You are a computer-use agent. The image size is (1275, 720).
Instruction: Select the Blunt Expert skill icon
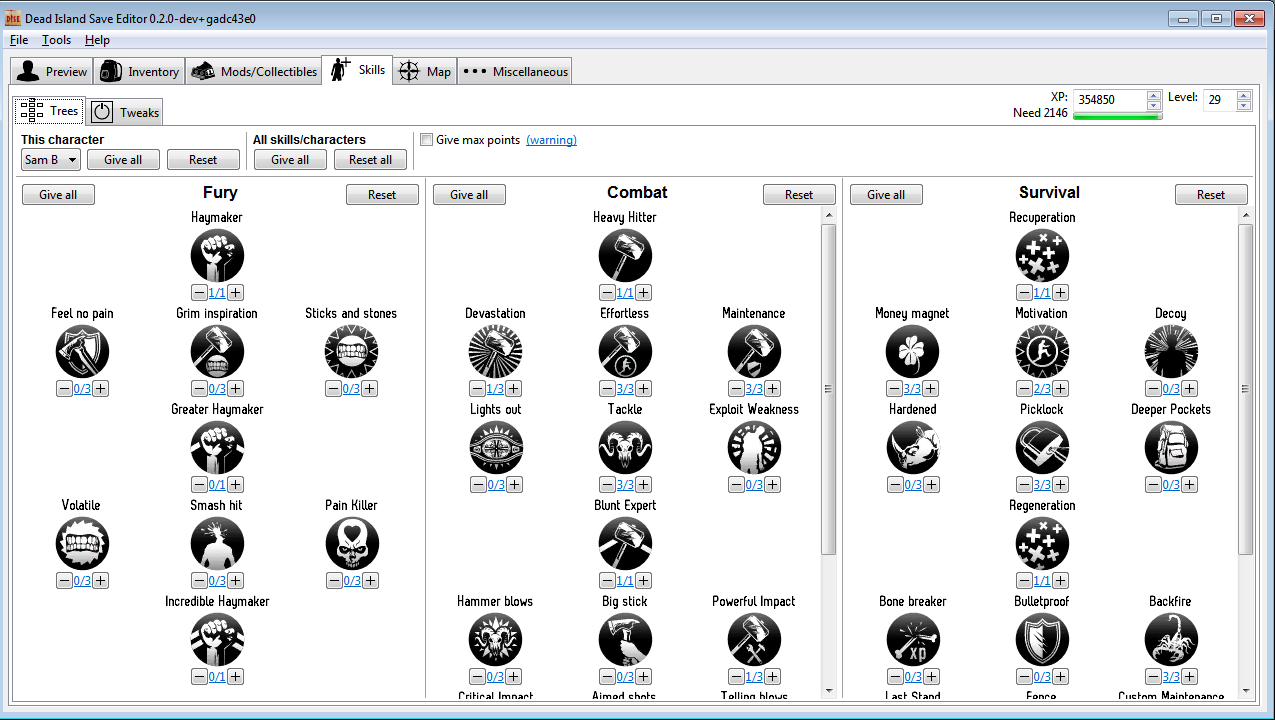pyautogui.click(x=625, y=543)
